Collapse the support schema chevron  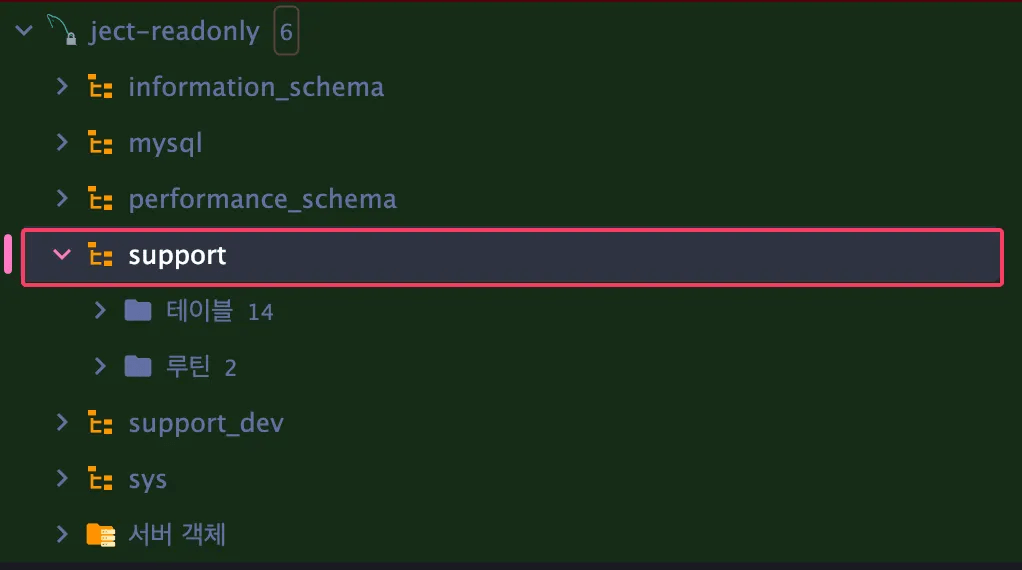62,255
